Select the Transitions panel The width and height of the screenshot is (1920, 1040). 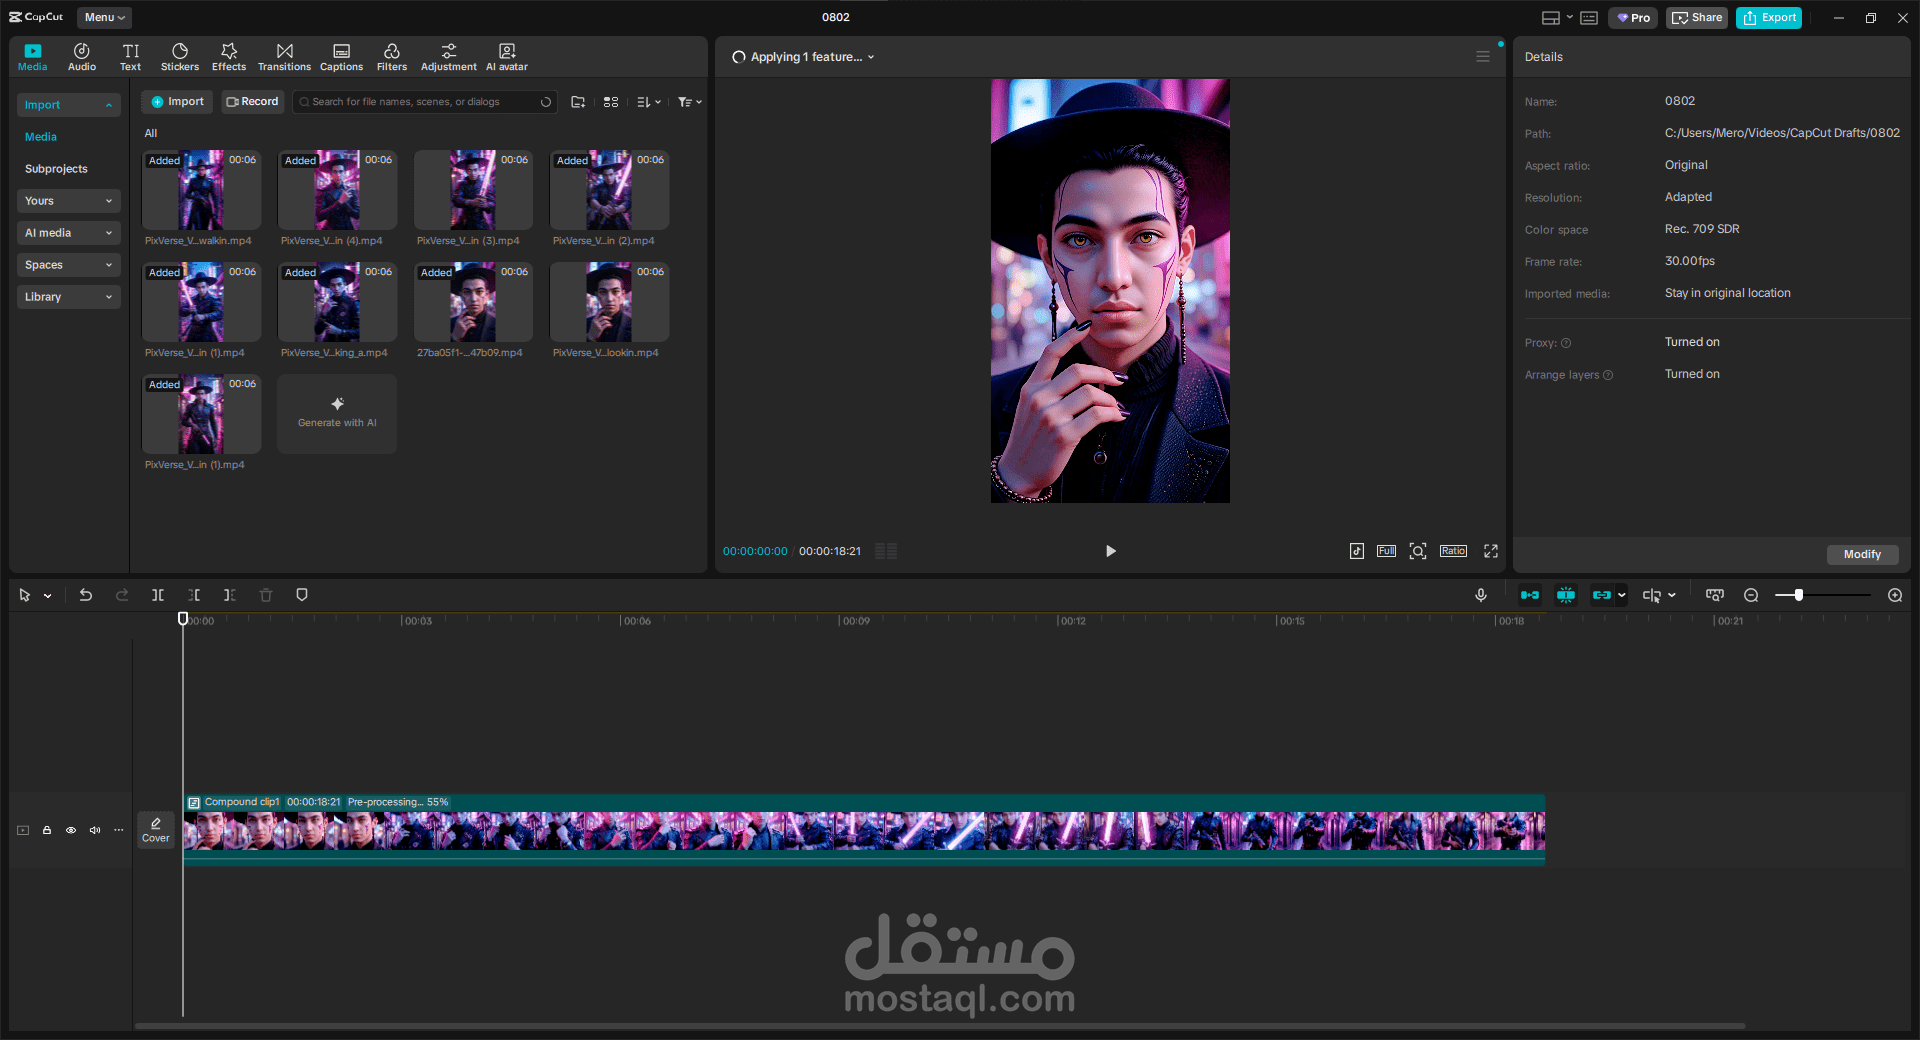(284, 56)
